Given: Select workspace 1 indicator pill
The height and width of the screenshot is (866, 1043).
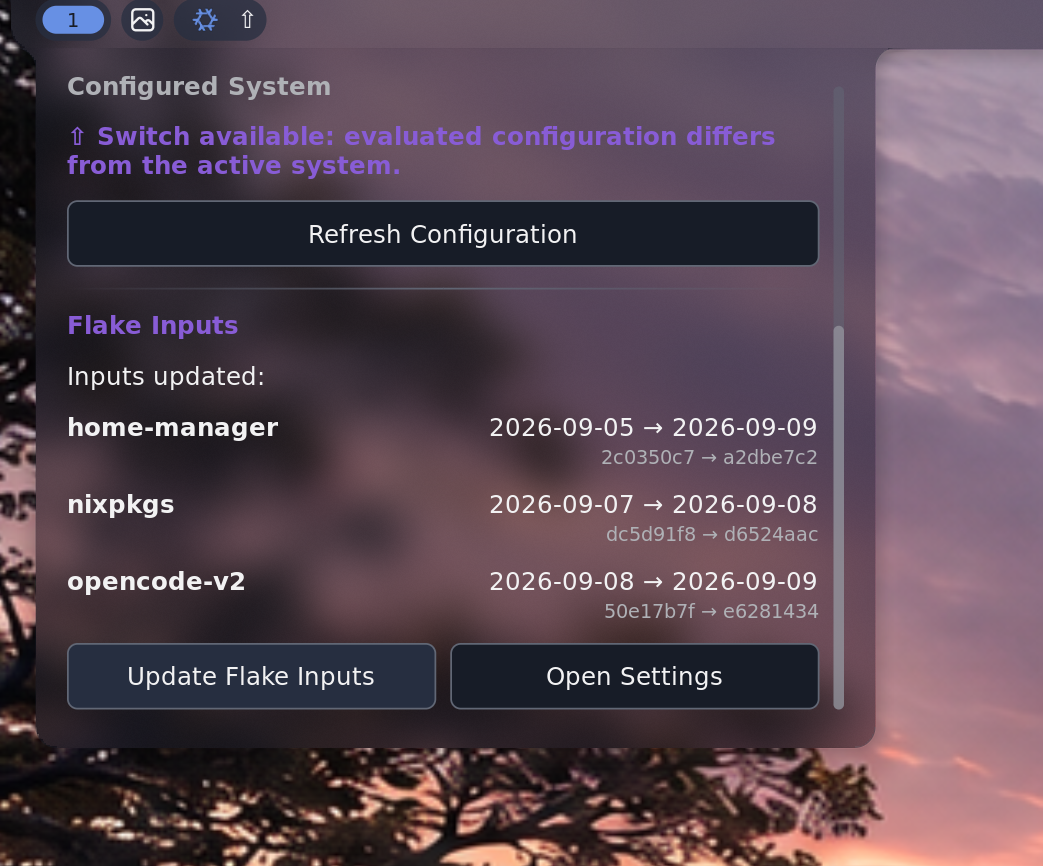Looking at the screenshot, I should pyautogui.click(x=73, y=20).
